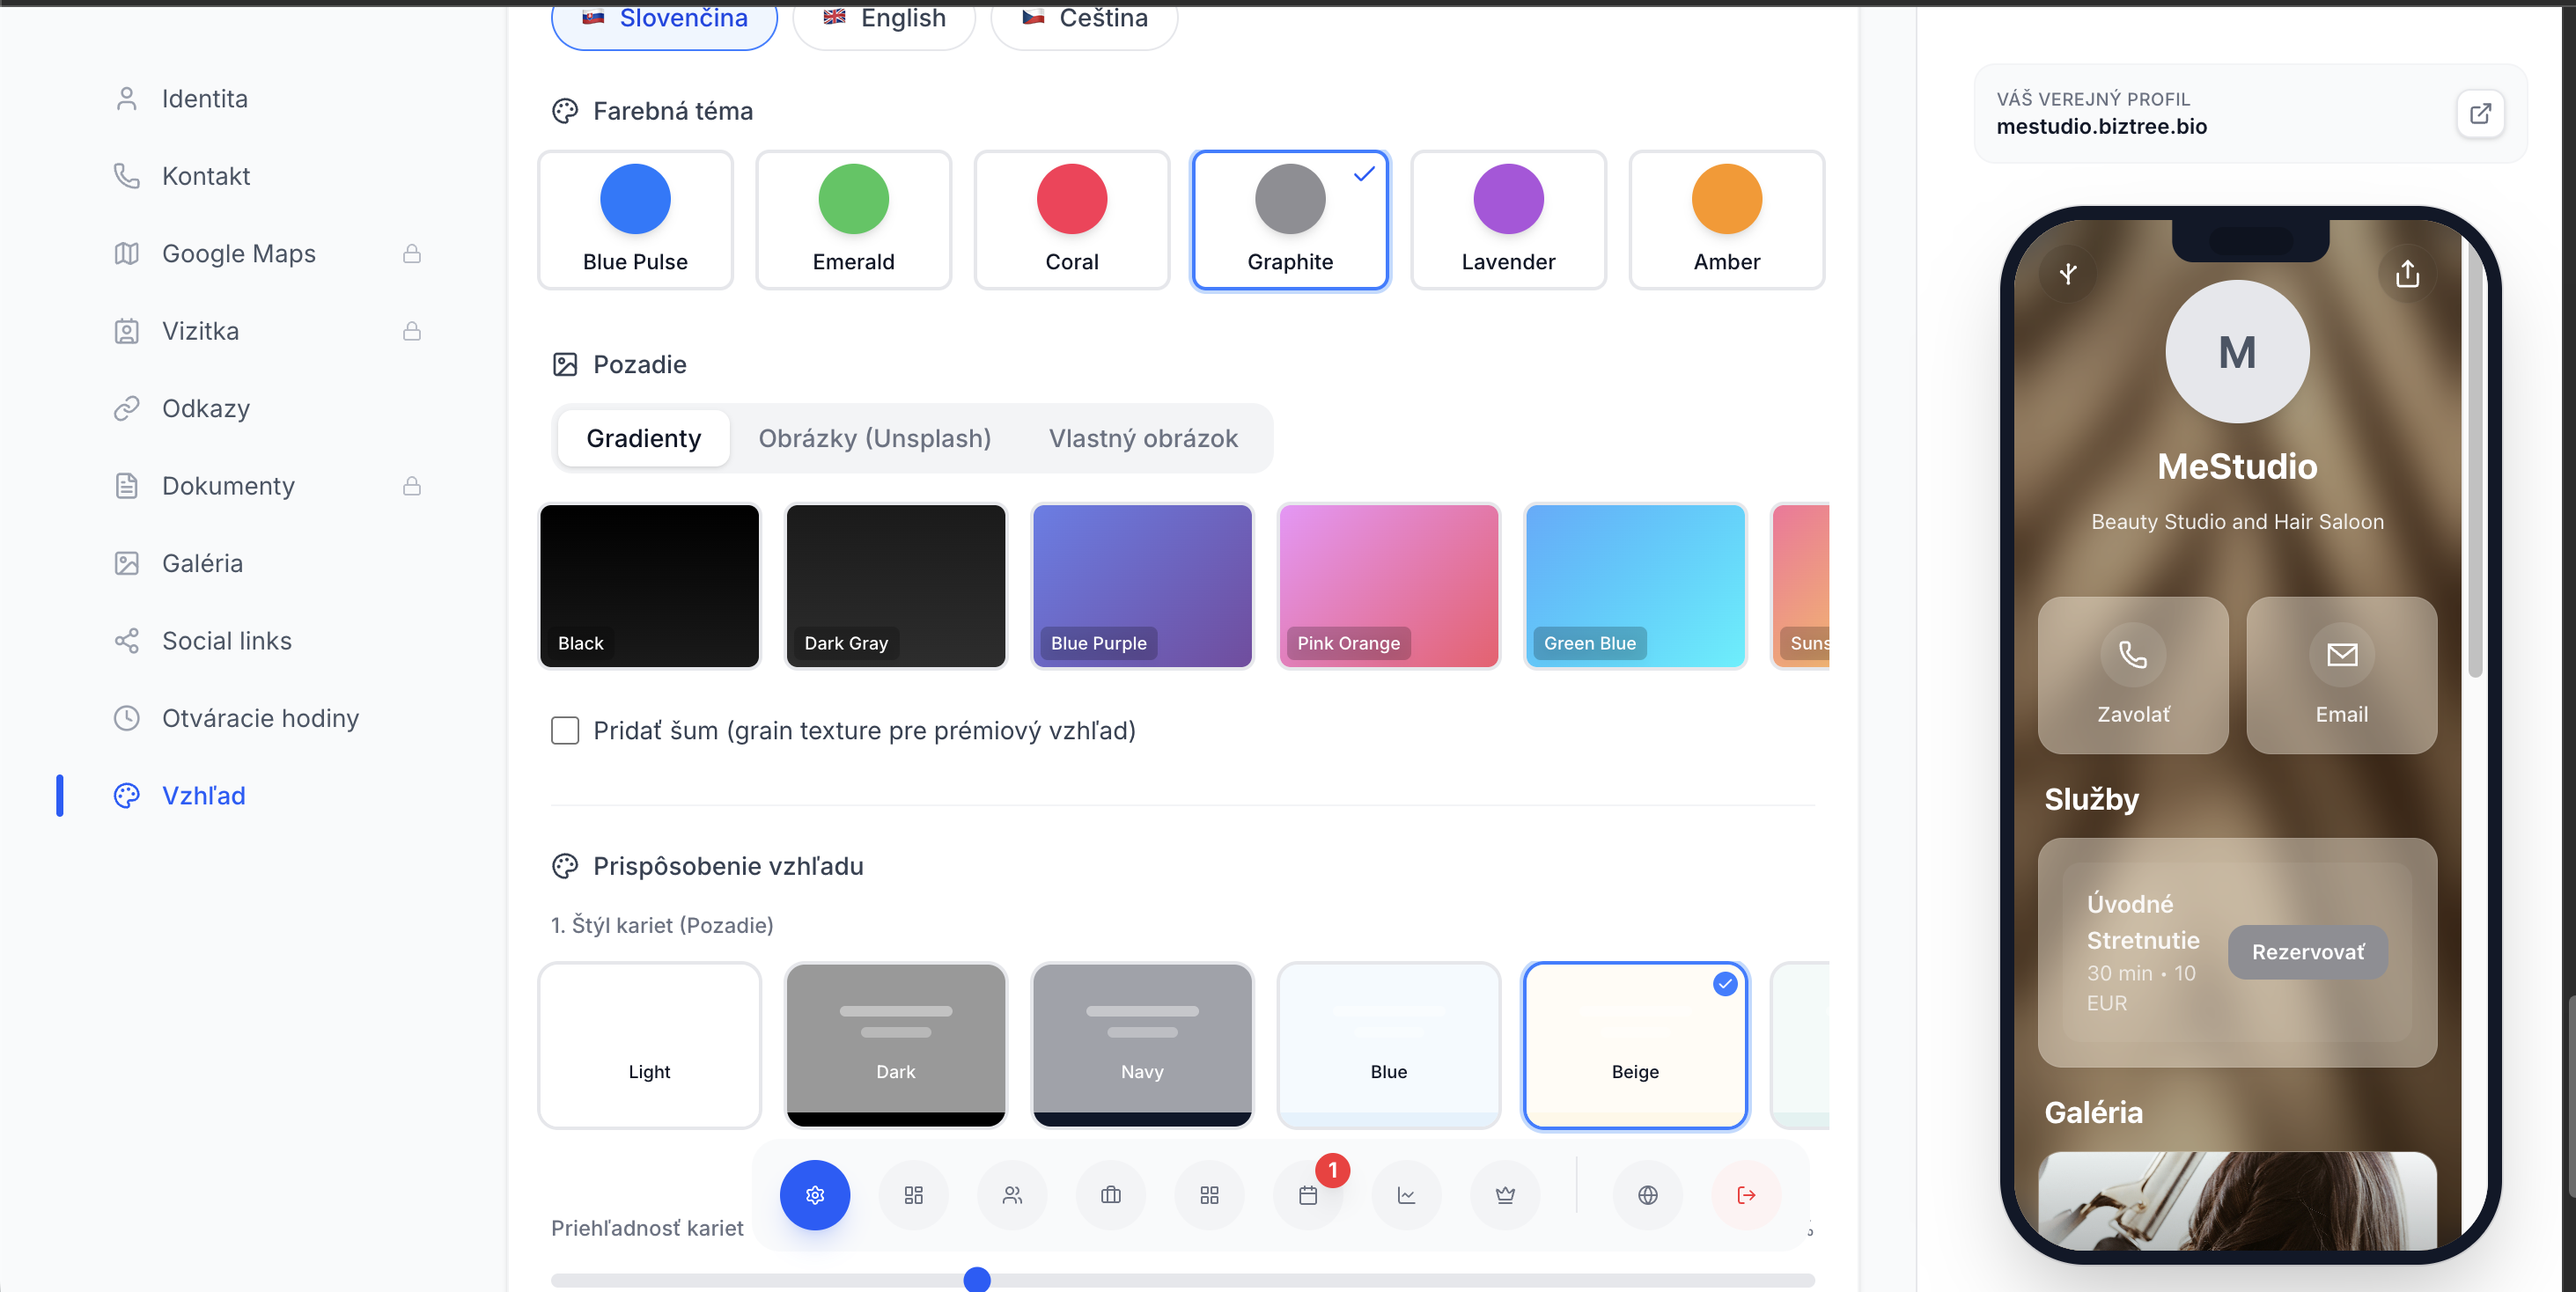Switch to Obrázky (Unsplash) tab
This screenshot has width=2576, height=1292.
pyautogui.click(x=874, y=438)
